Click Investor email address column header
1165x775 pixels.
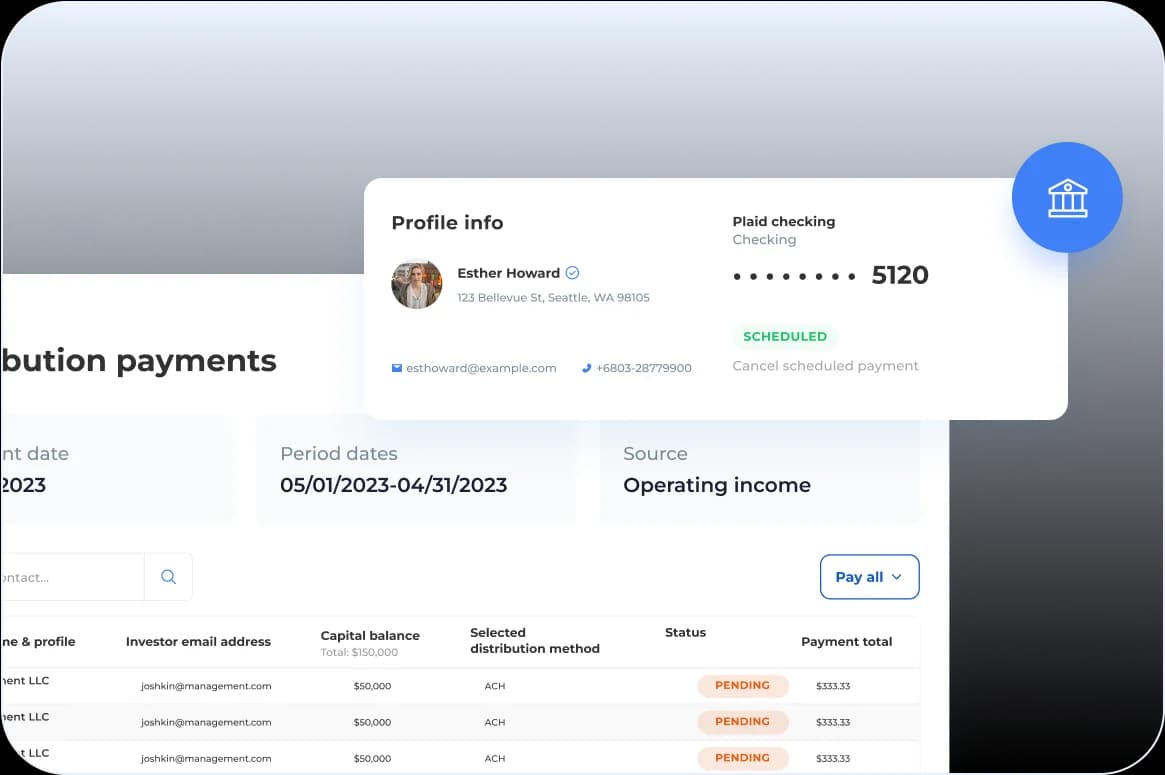pyautogui.click(x=198, y=642)
